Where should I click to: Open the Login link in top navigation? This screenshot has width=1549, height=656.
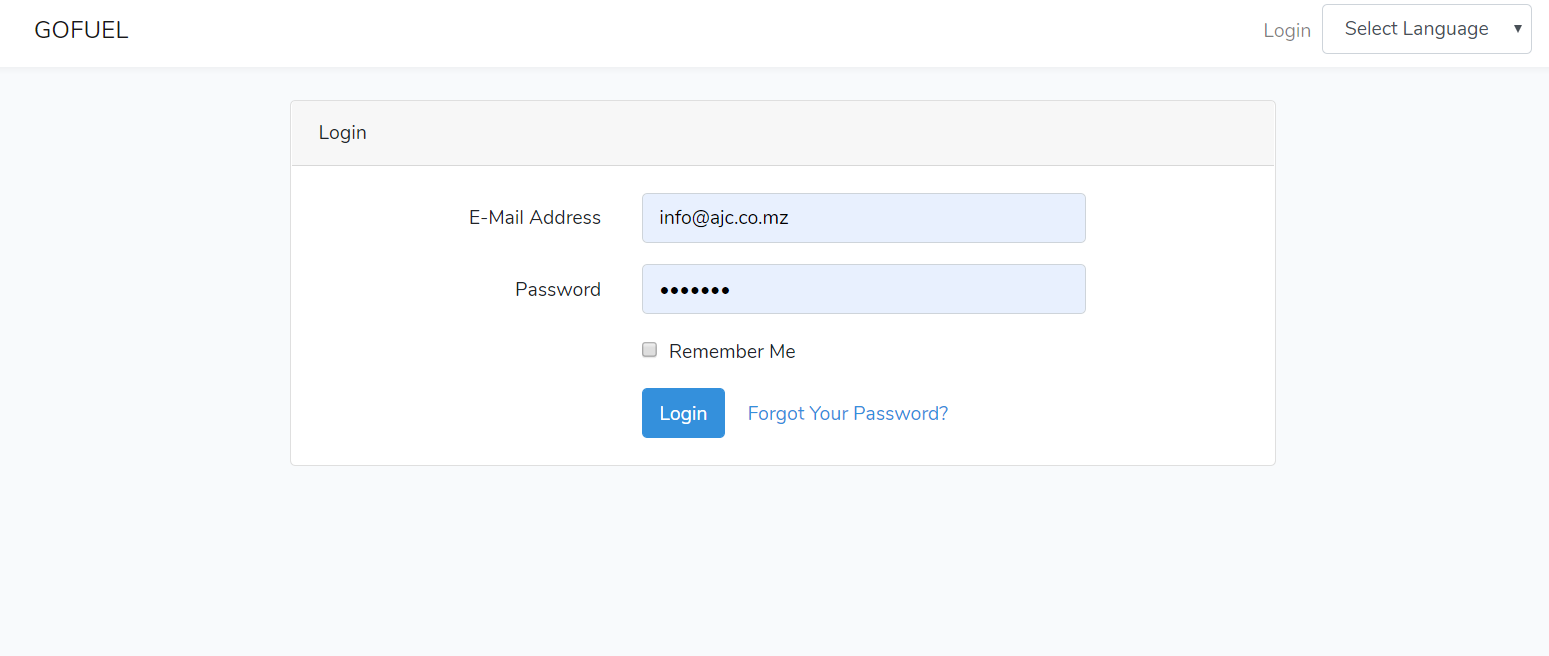coord(1286,30)
